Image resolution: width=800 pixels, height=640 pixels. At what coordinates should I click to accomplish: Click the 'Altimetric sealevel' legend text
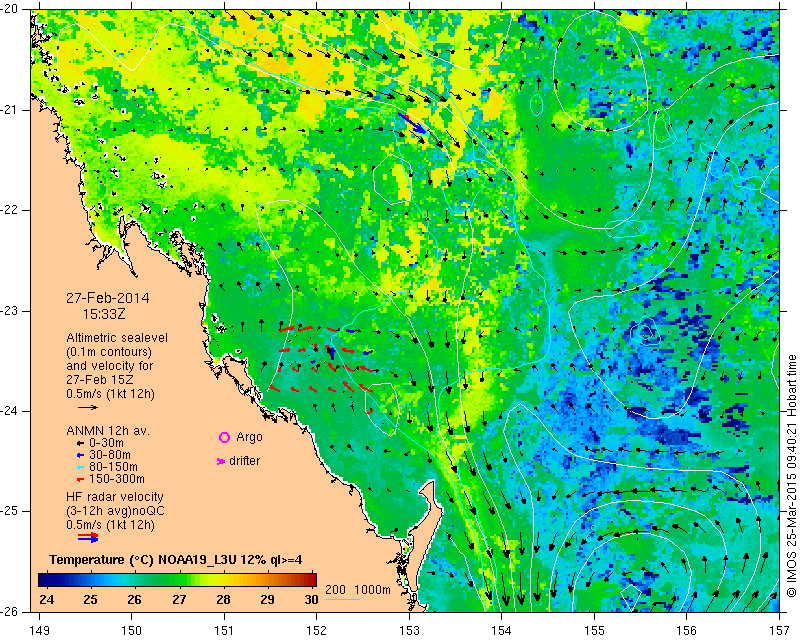(117, 338)
